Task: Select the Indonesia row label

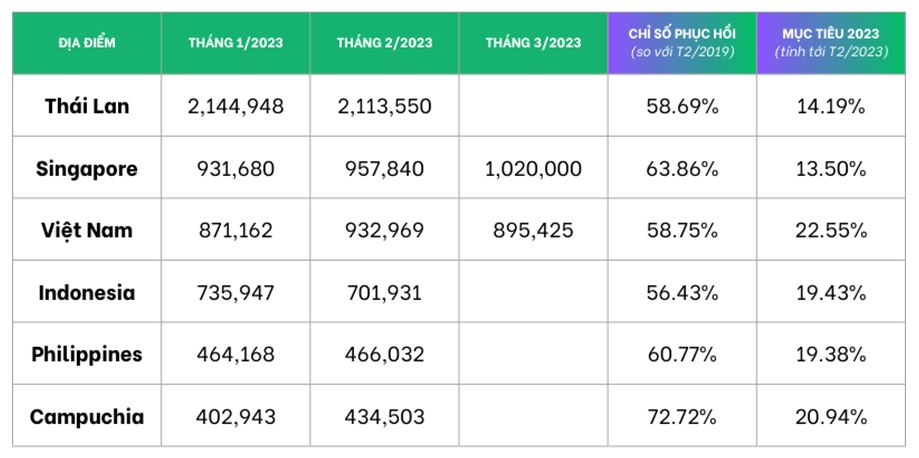Action: tap(87, 293)
